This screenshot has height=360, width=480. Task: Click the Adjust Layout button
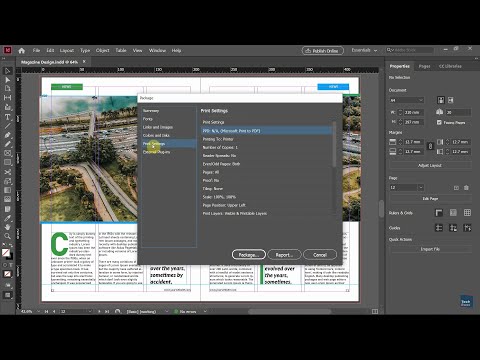coord(430,165)
